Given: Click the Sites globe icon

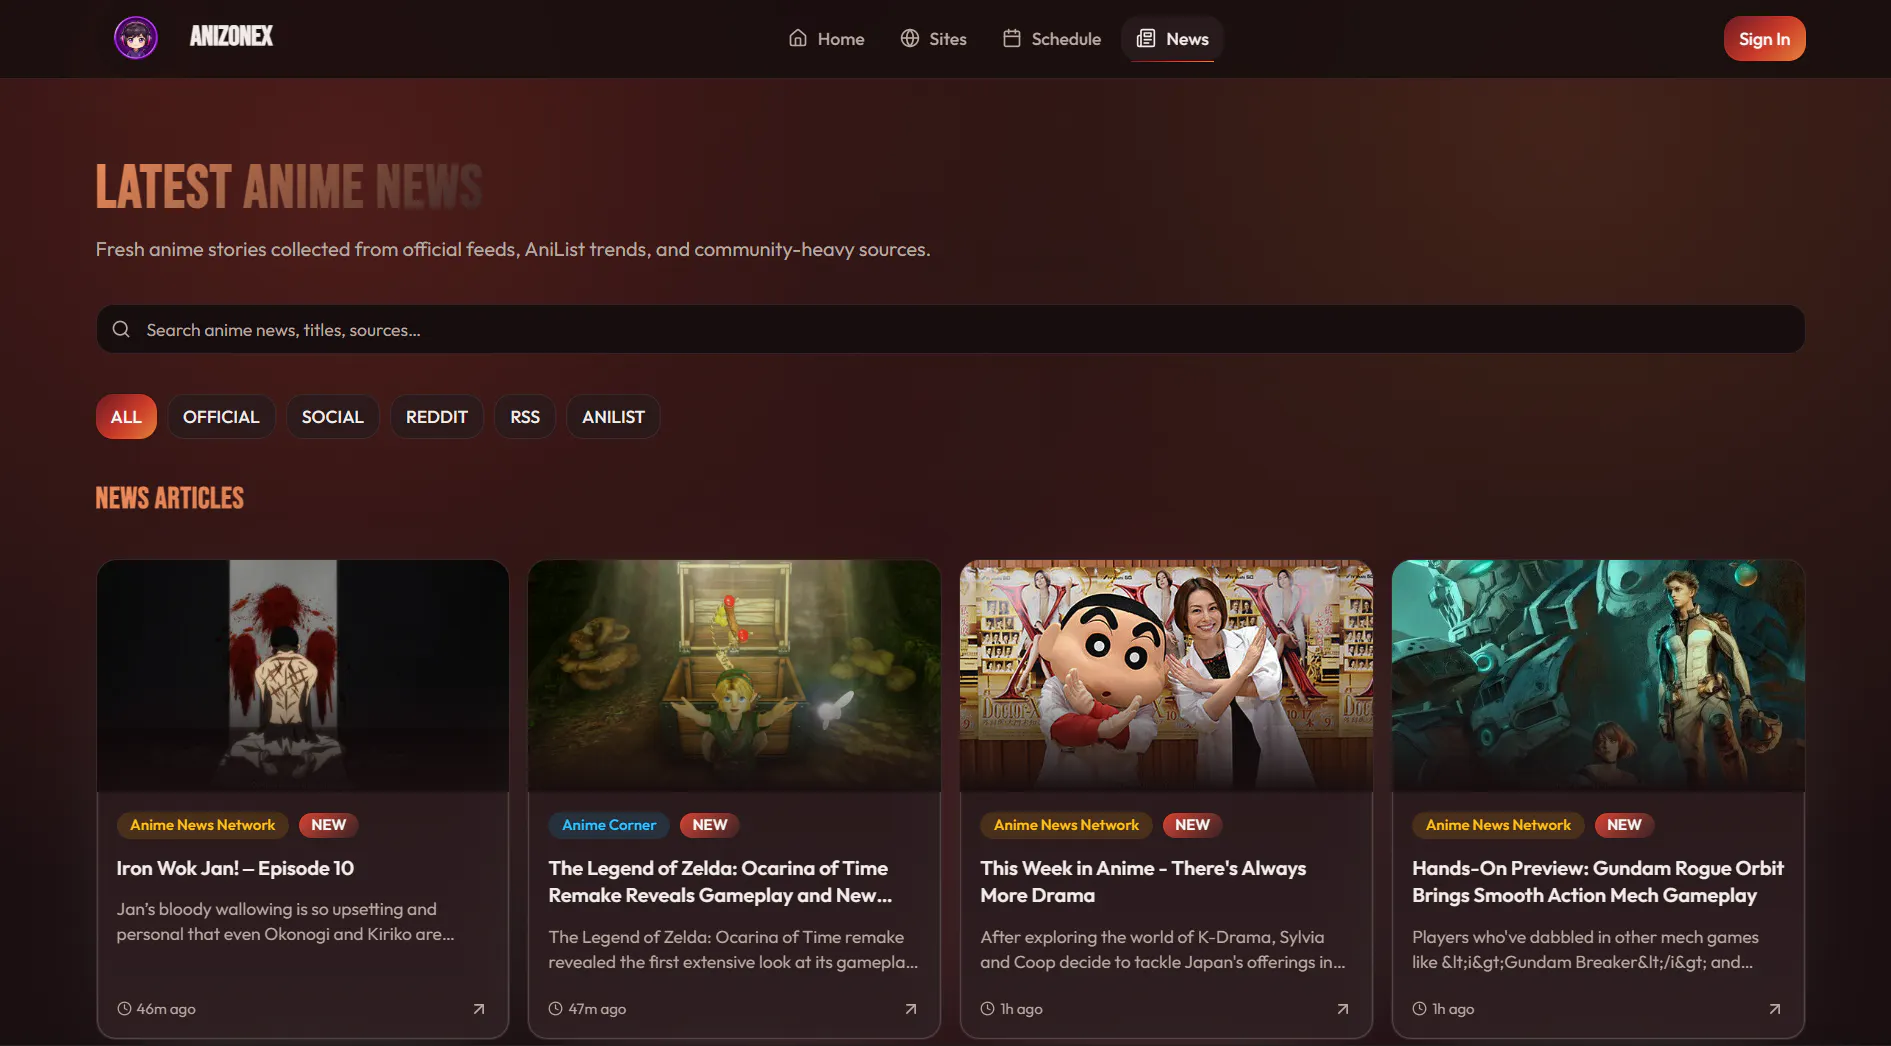Looking at the screenshot, I should (x=909, y=38).
